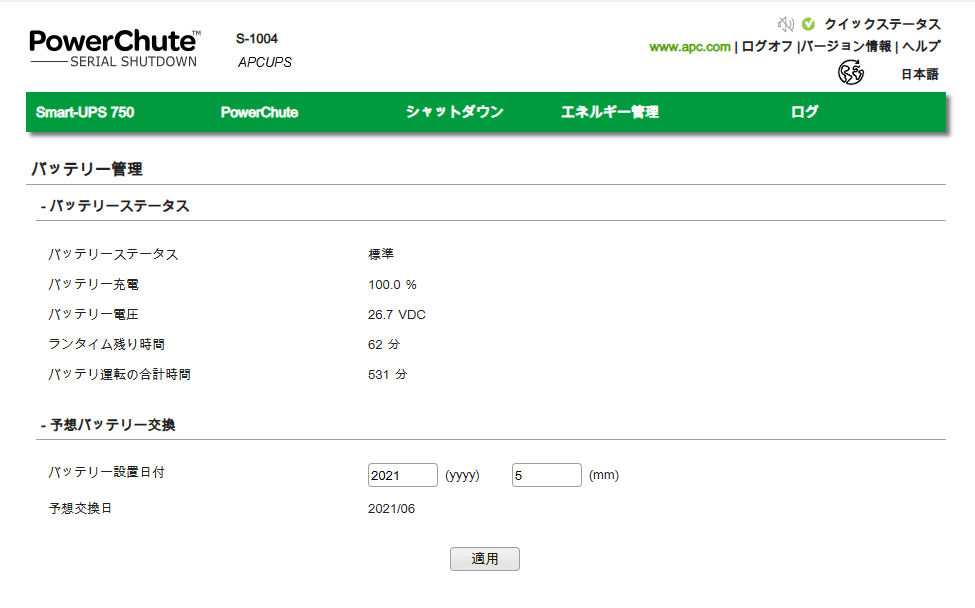The height and width of the screenshot is (608, 975).
Task: Click ログオフ to log off
Action: 767,47
